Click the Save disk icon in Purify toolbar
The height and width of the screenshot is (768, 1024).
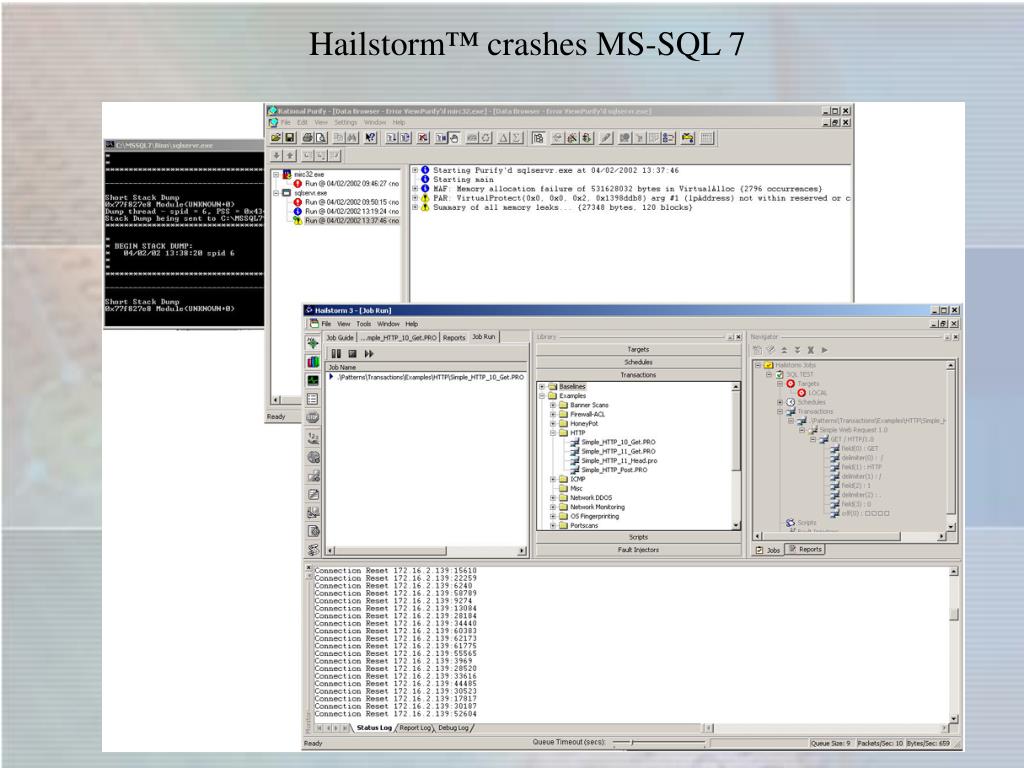[290, 138]
